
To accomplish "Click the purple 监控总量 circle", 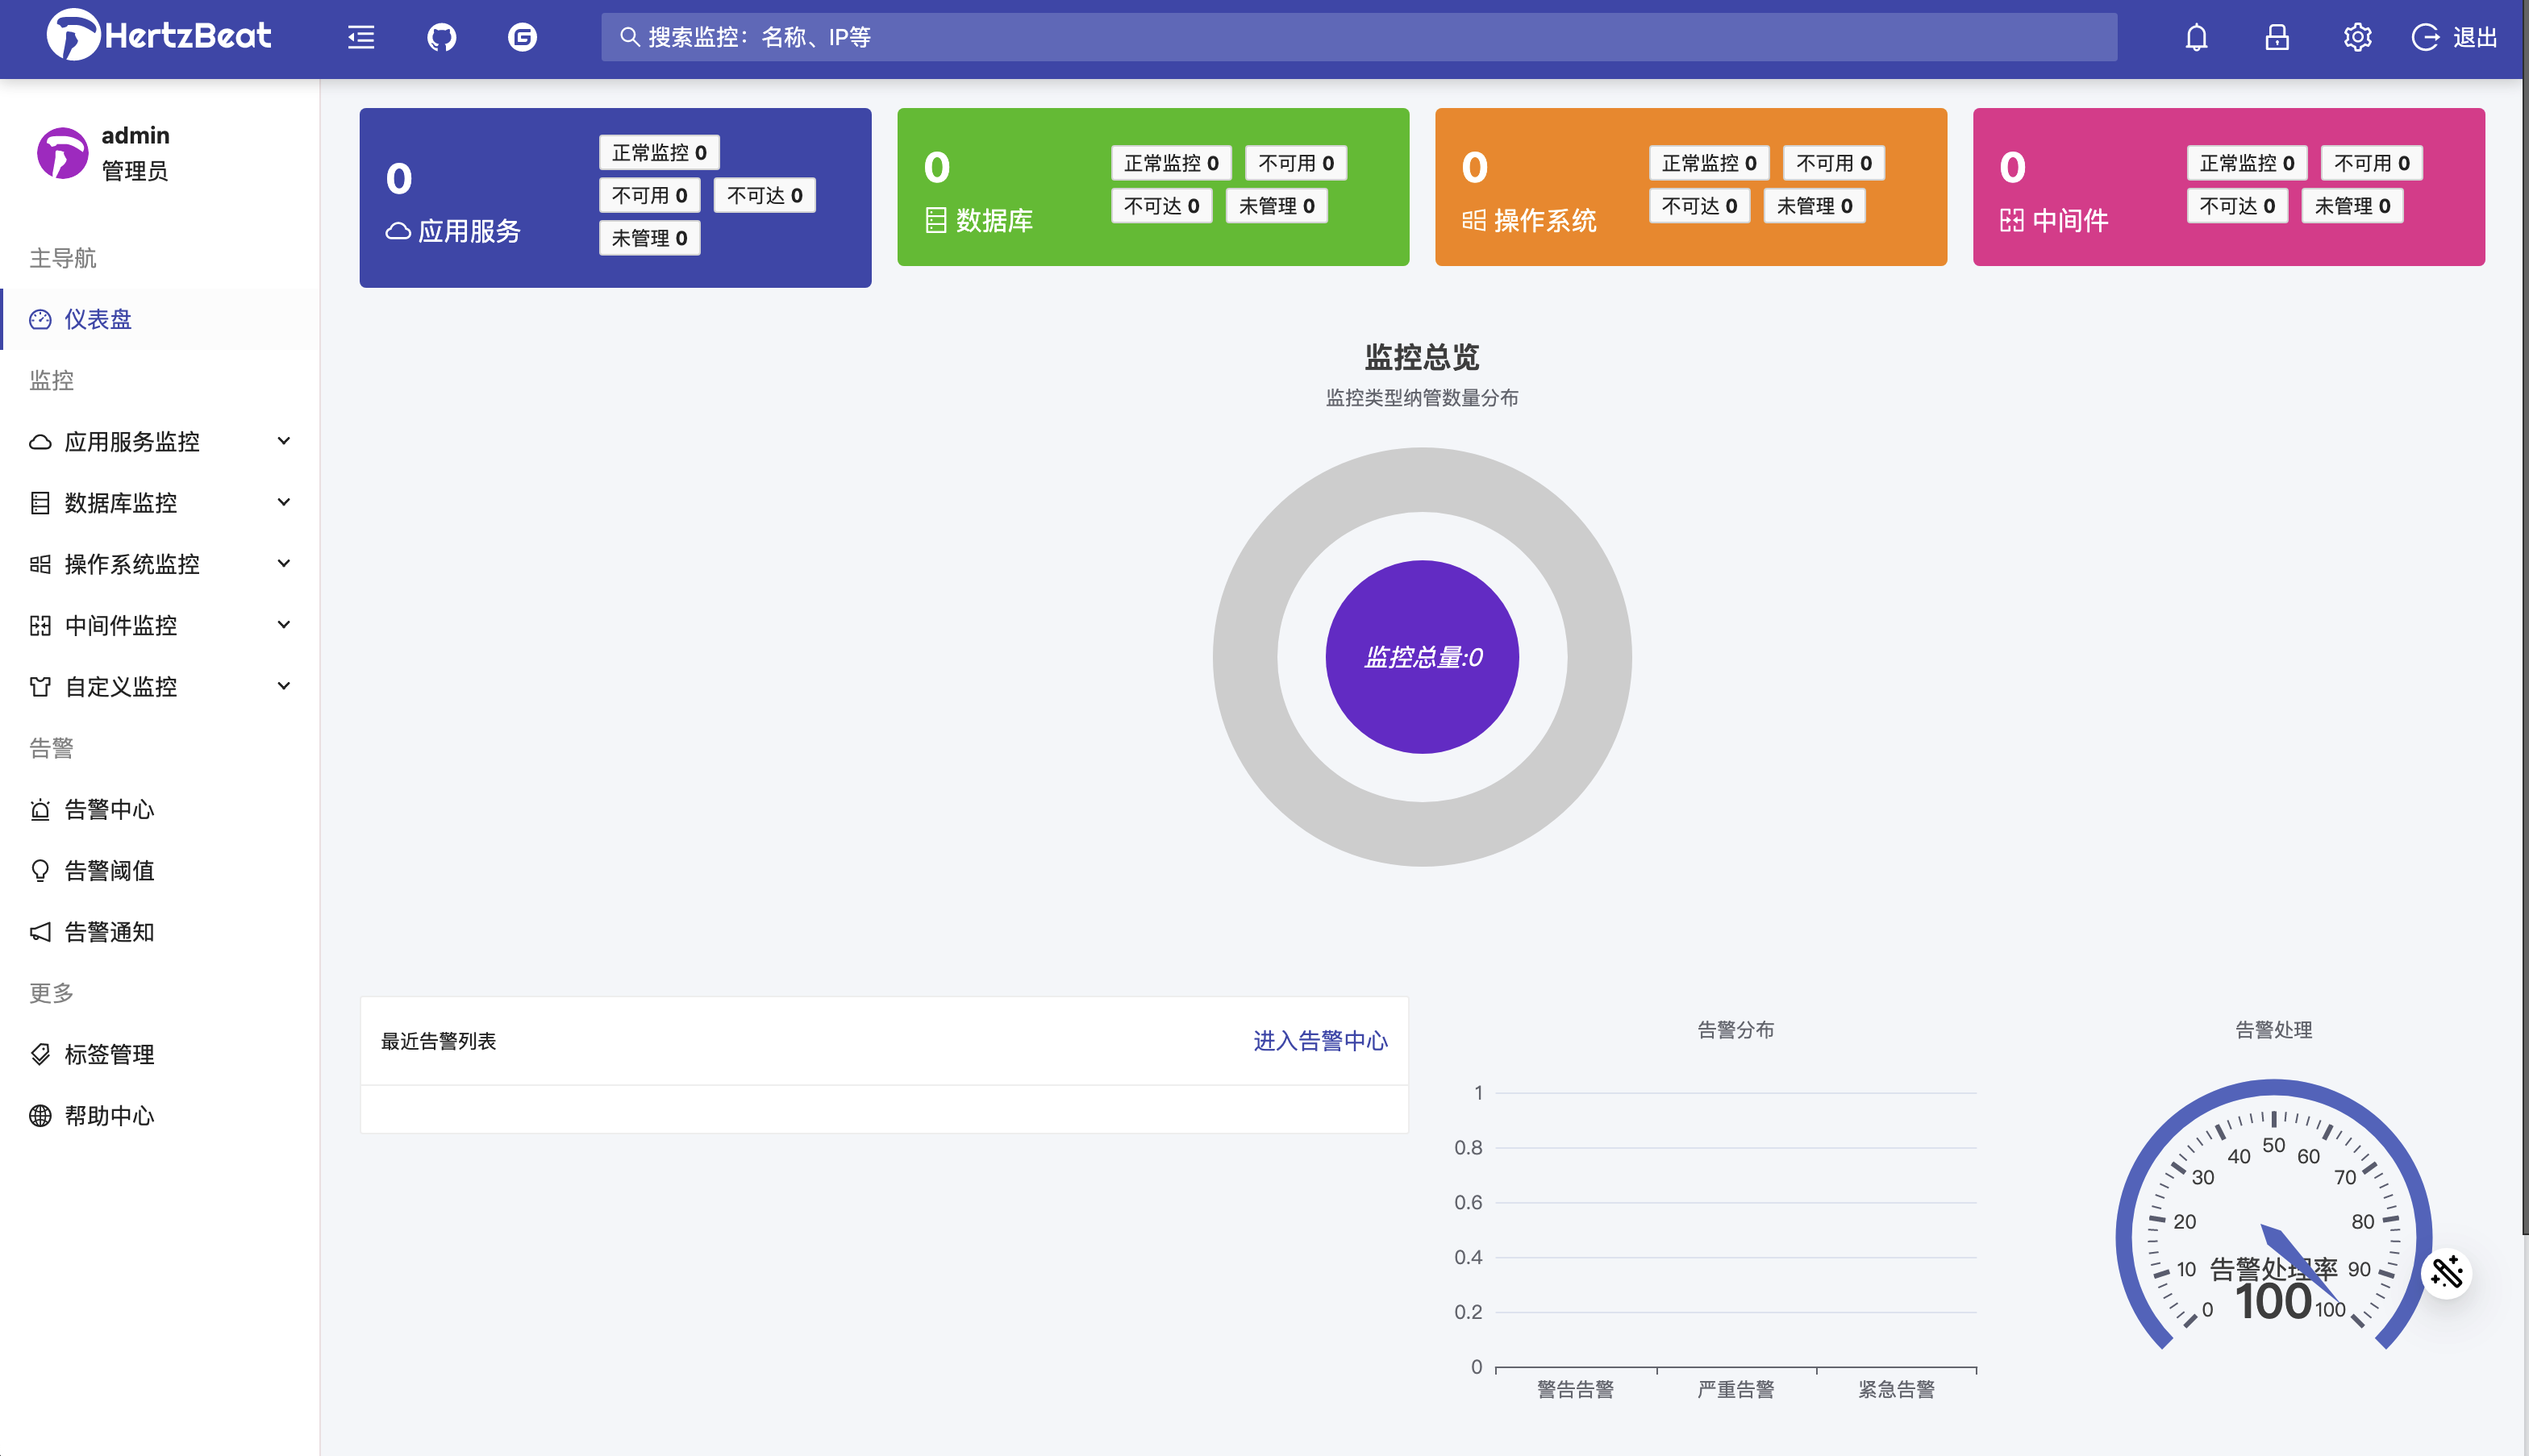I will (1422, 657).
